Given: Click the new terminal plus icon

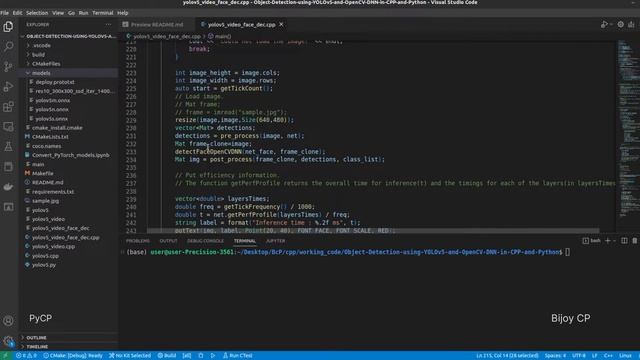Looking at the screenshot, I should click(607, 241).
